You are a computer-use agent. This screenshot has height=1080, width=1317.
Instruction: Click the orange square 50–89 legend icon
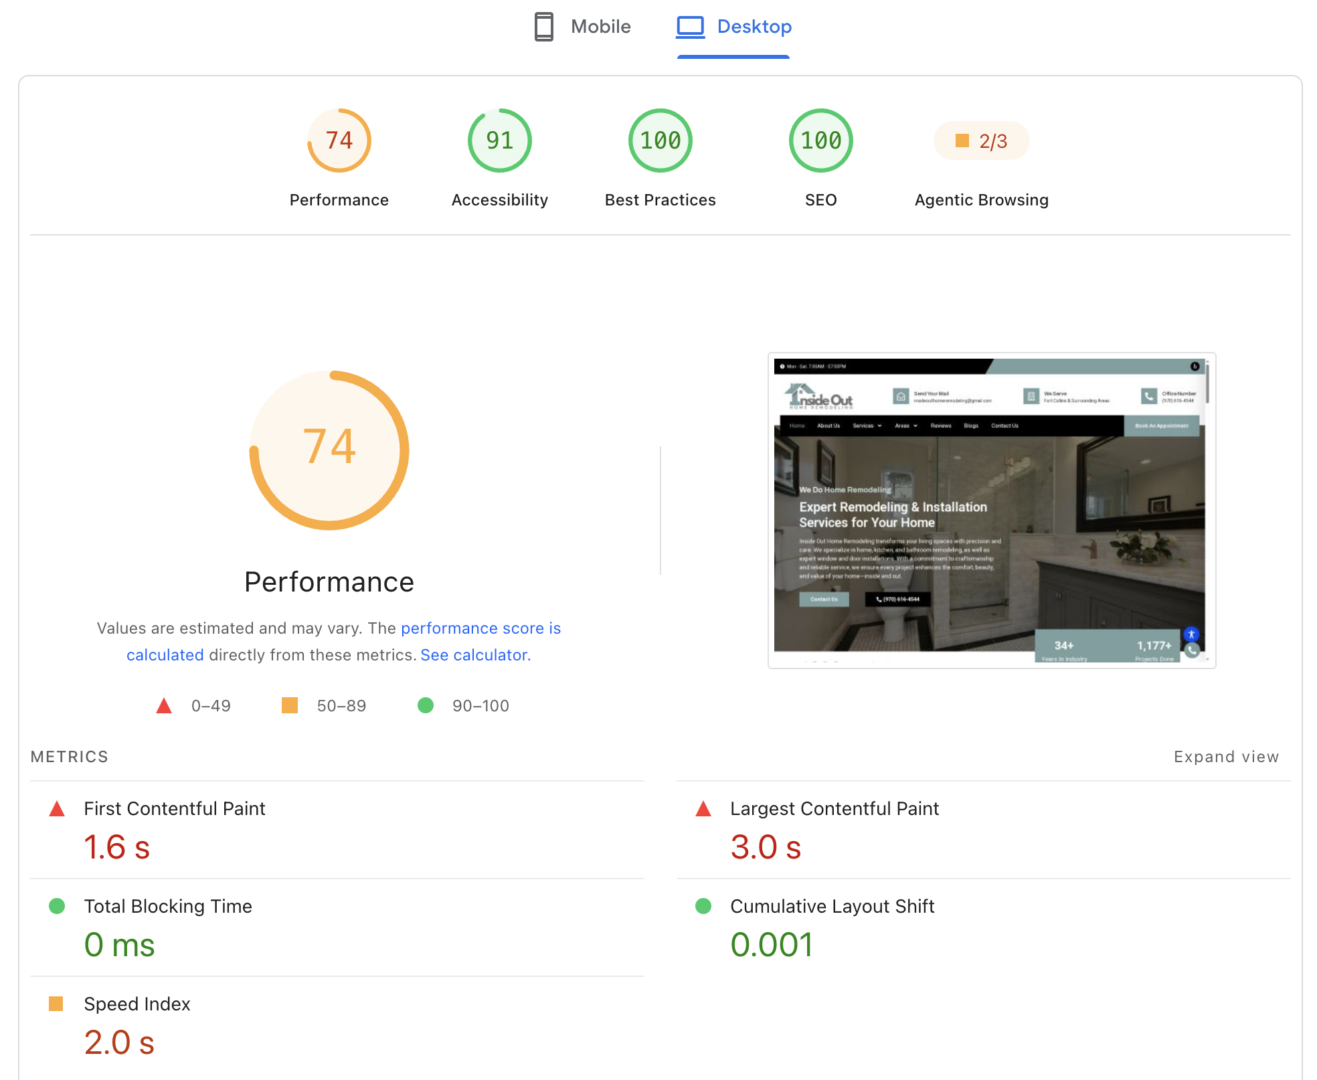pos(290,705)
